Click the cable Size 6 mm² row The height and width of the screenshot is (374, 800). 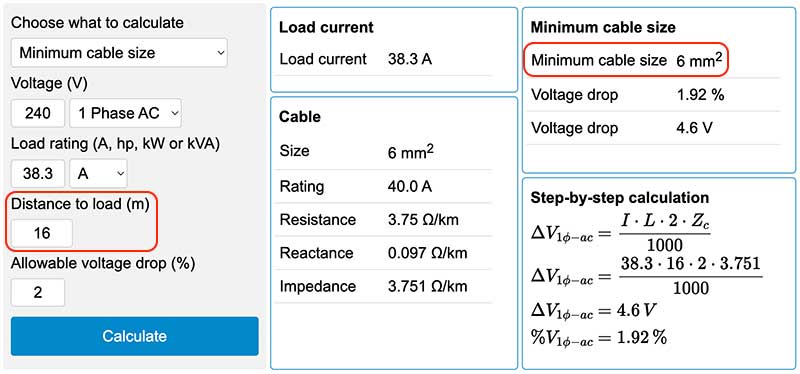tap(383, 152)
